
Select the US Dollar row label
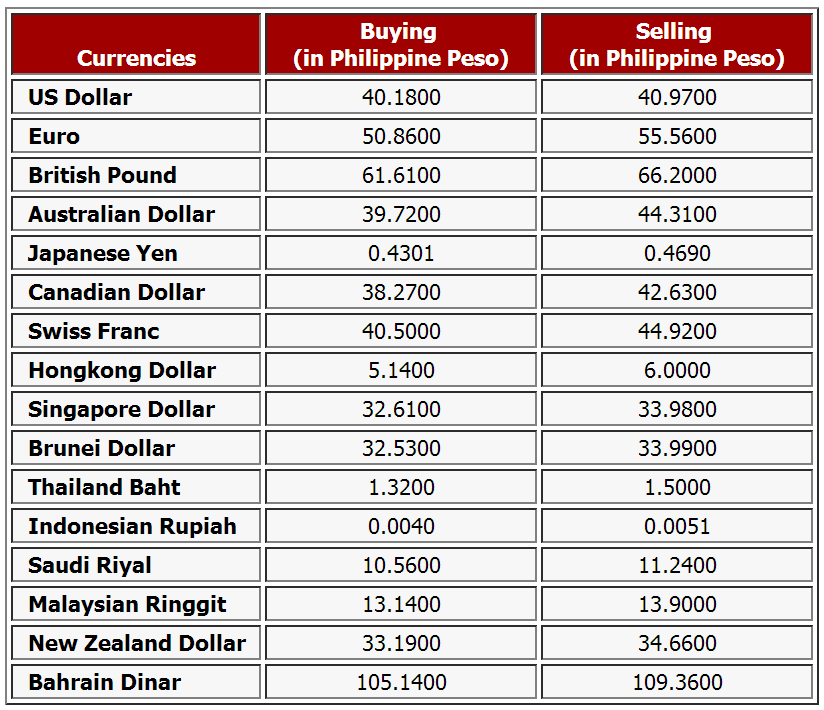pos(80,97)
